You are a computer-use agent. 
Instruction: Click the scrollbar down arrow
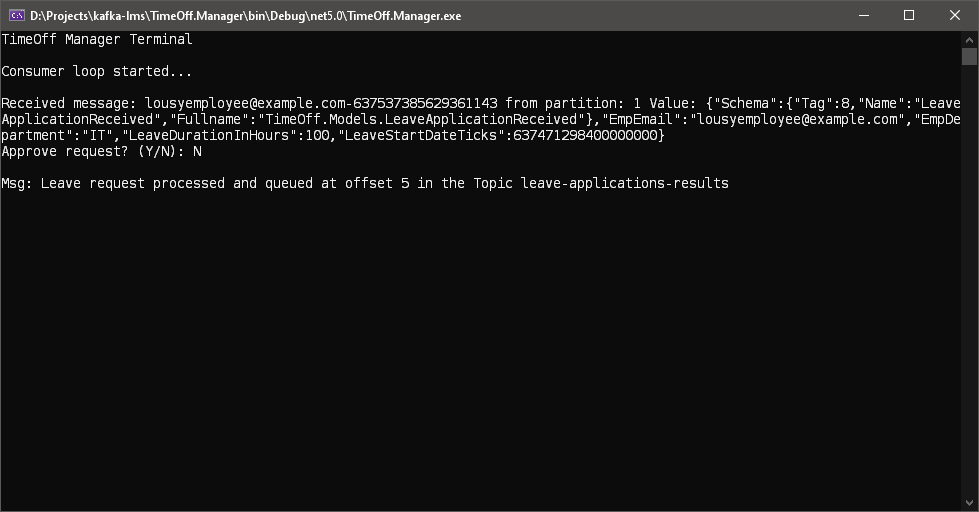pyautogui.click(x=969, y=503)
